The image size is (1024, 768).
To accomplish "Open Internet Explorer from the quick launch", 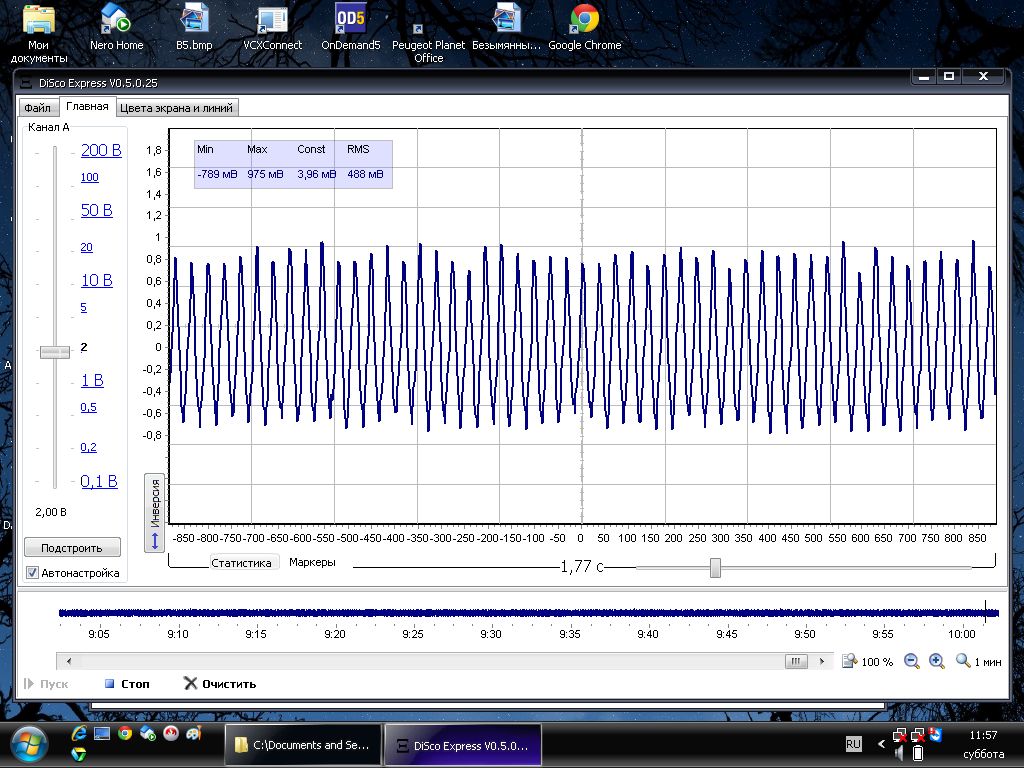I will 80,733.
